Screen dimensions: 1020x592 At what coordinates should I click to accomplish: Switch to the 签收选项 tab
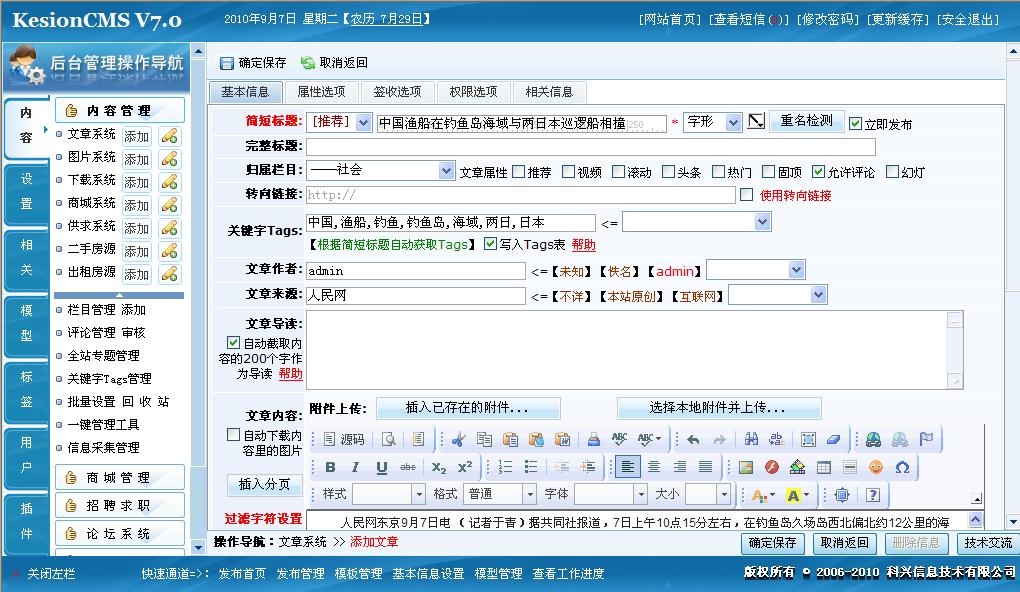[397, 92]
